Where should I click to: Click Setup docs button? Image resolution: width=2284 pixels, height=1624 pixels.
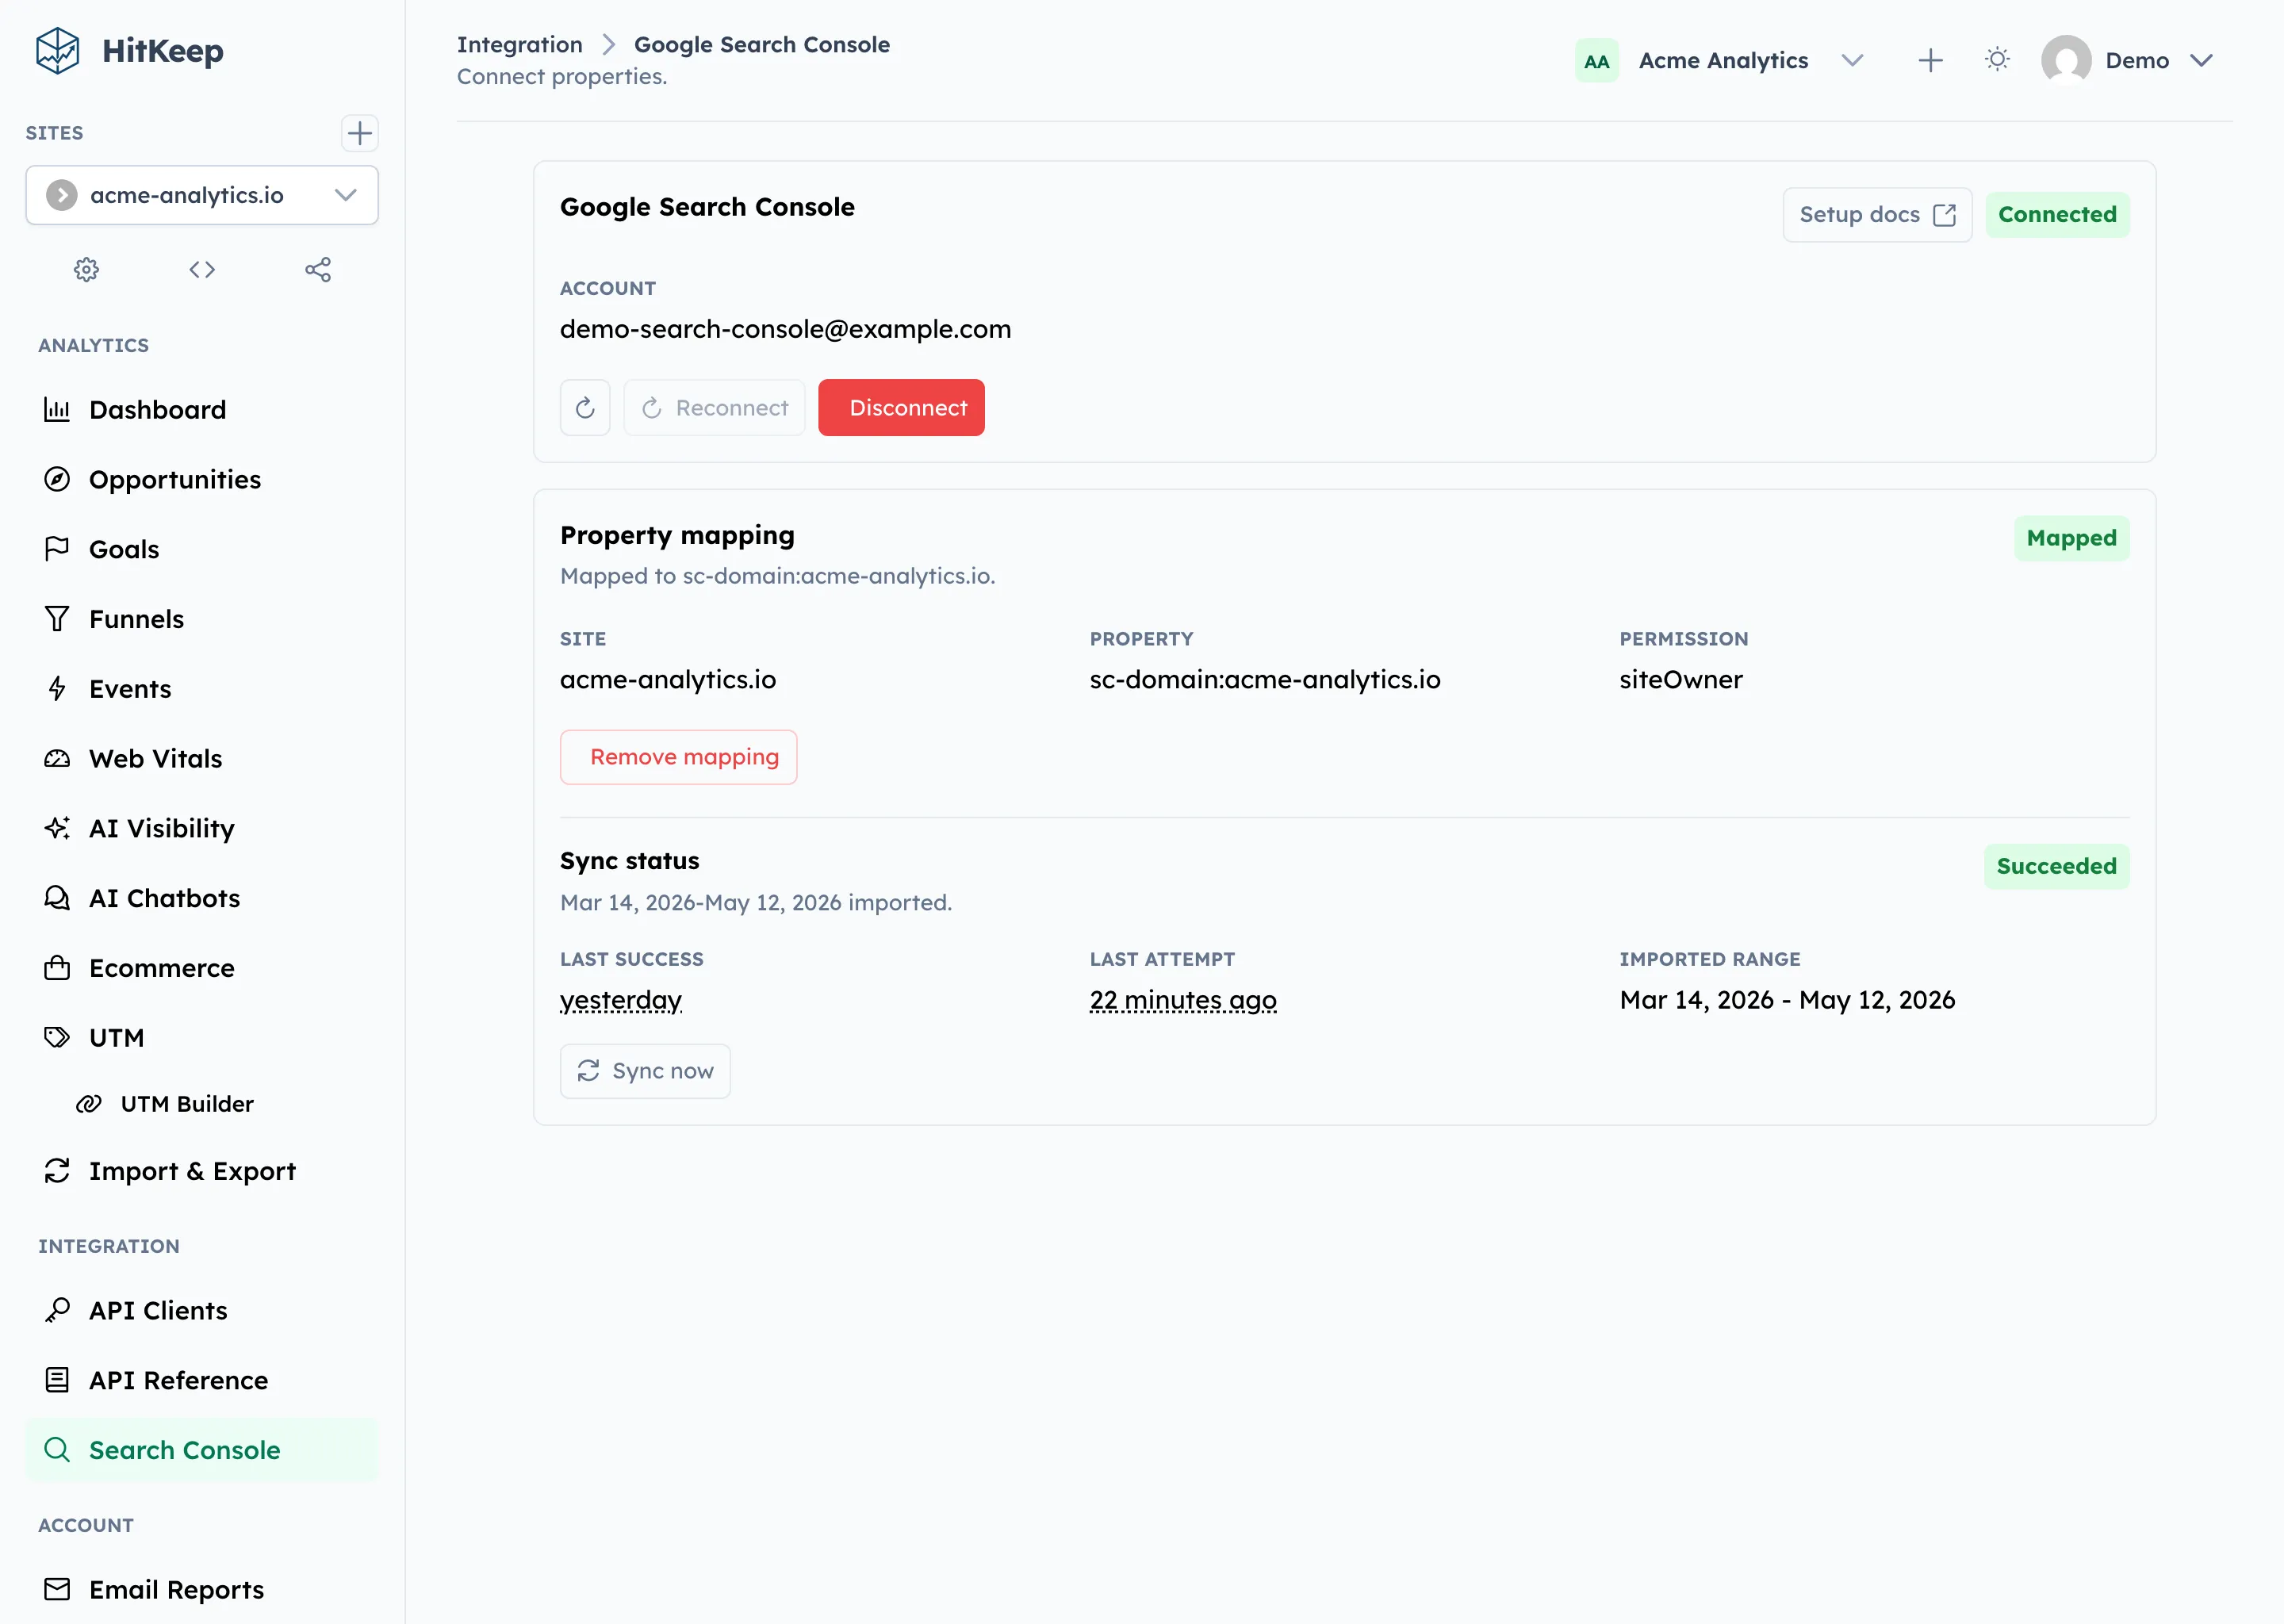[x=1877, y=215]
